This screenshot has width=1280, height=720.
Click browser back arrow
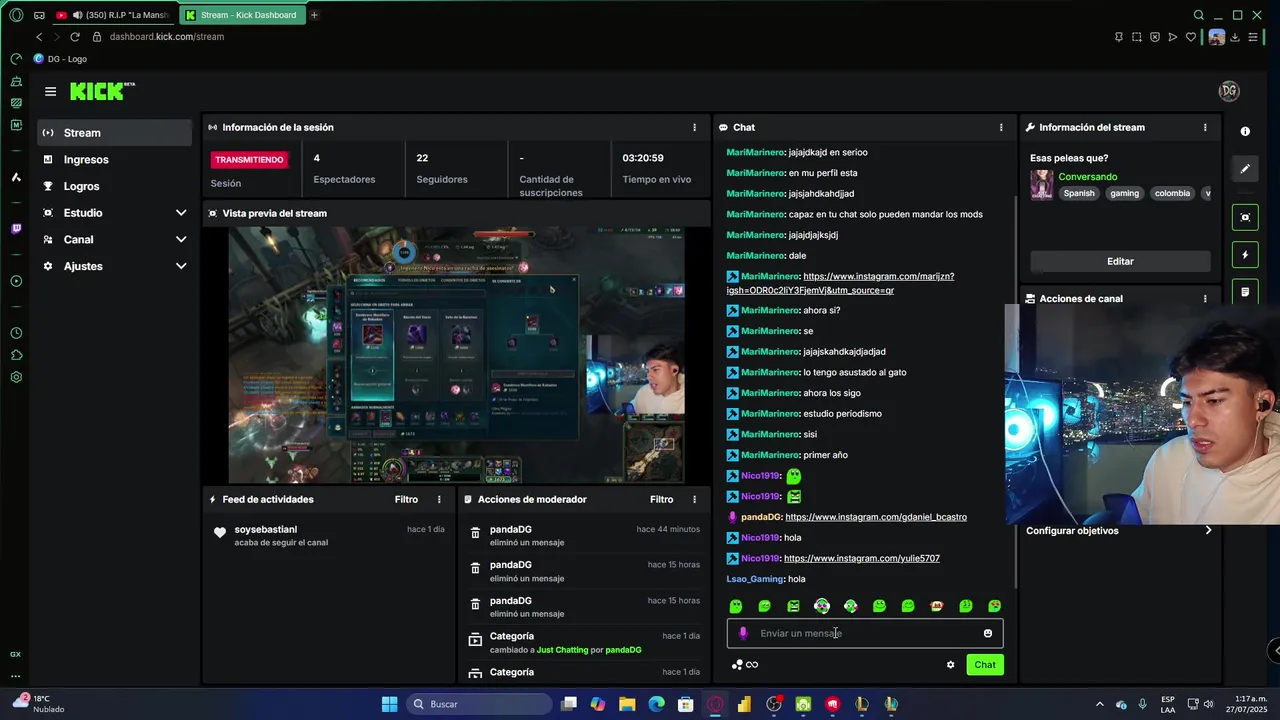(39, 37)
